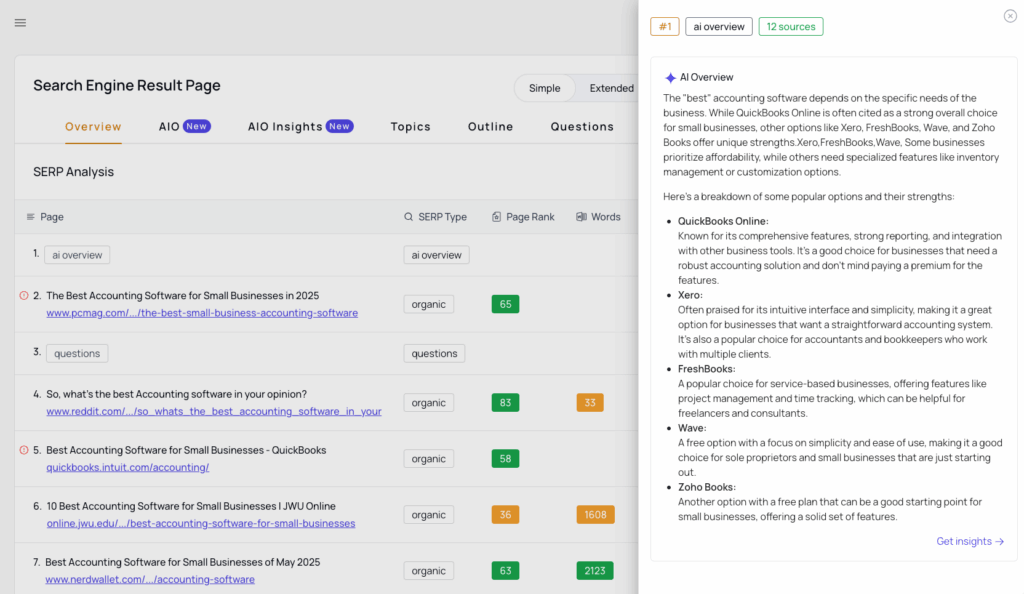Click the page rank 58 badge
The height and width of the screenshot is (594, 1024).
click(505, 459)
